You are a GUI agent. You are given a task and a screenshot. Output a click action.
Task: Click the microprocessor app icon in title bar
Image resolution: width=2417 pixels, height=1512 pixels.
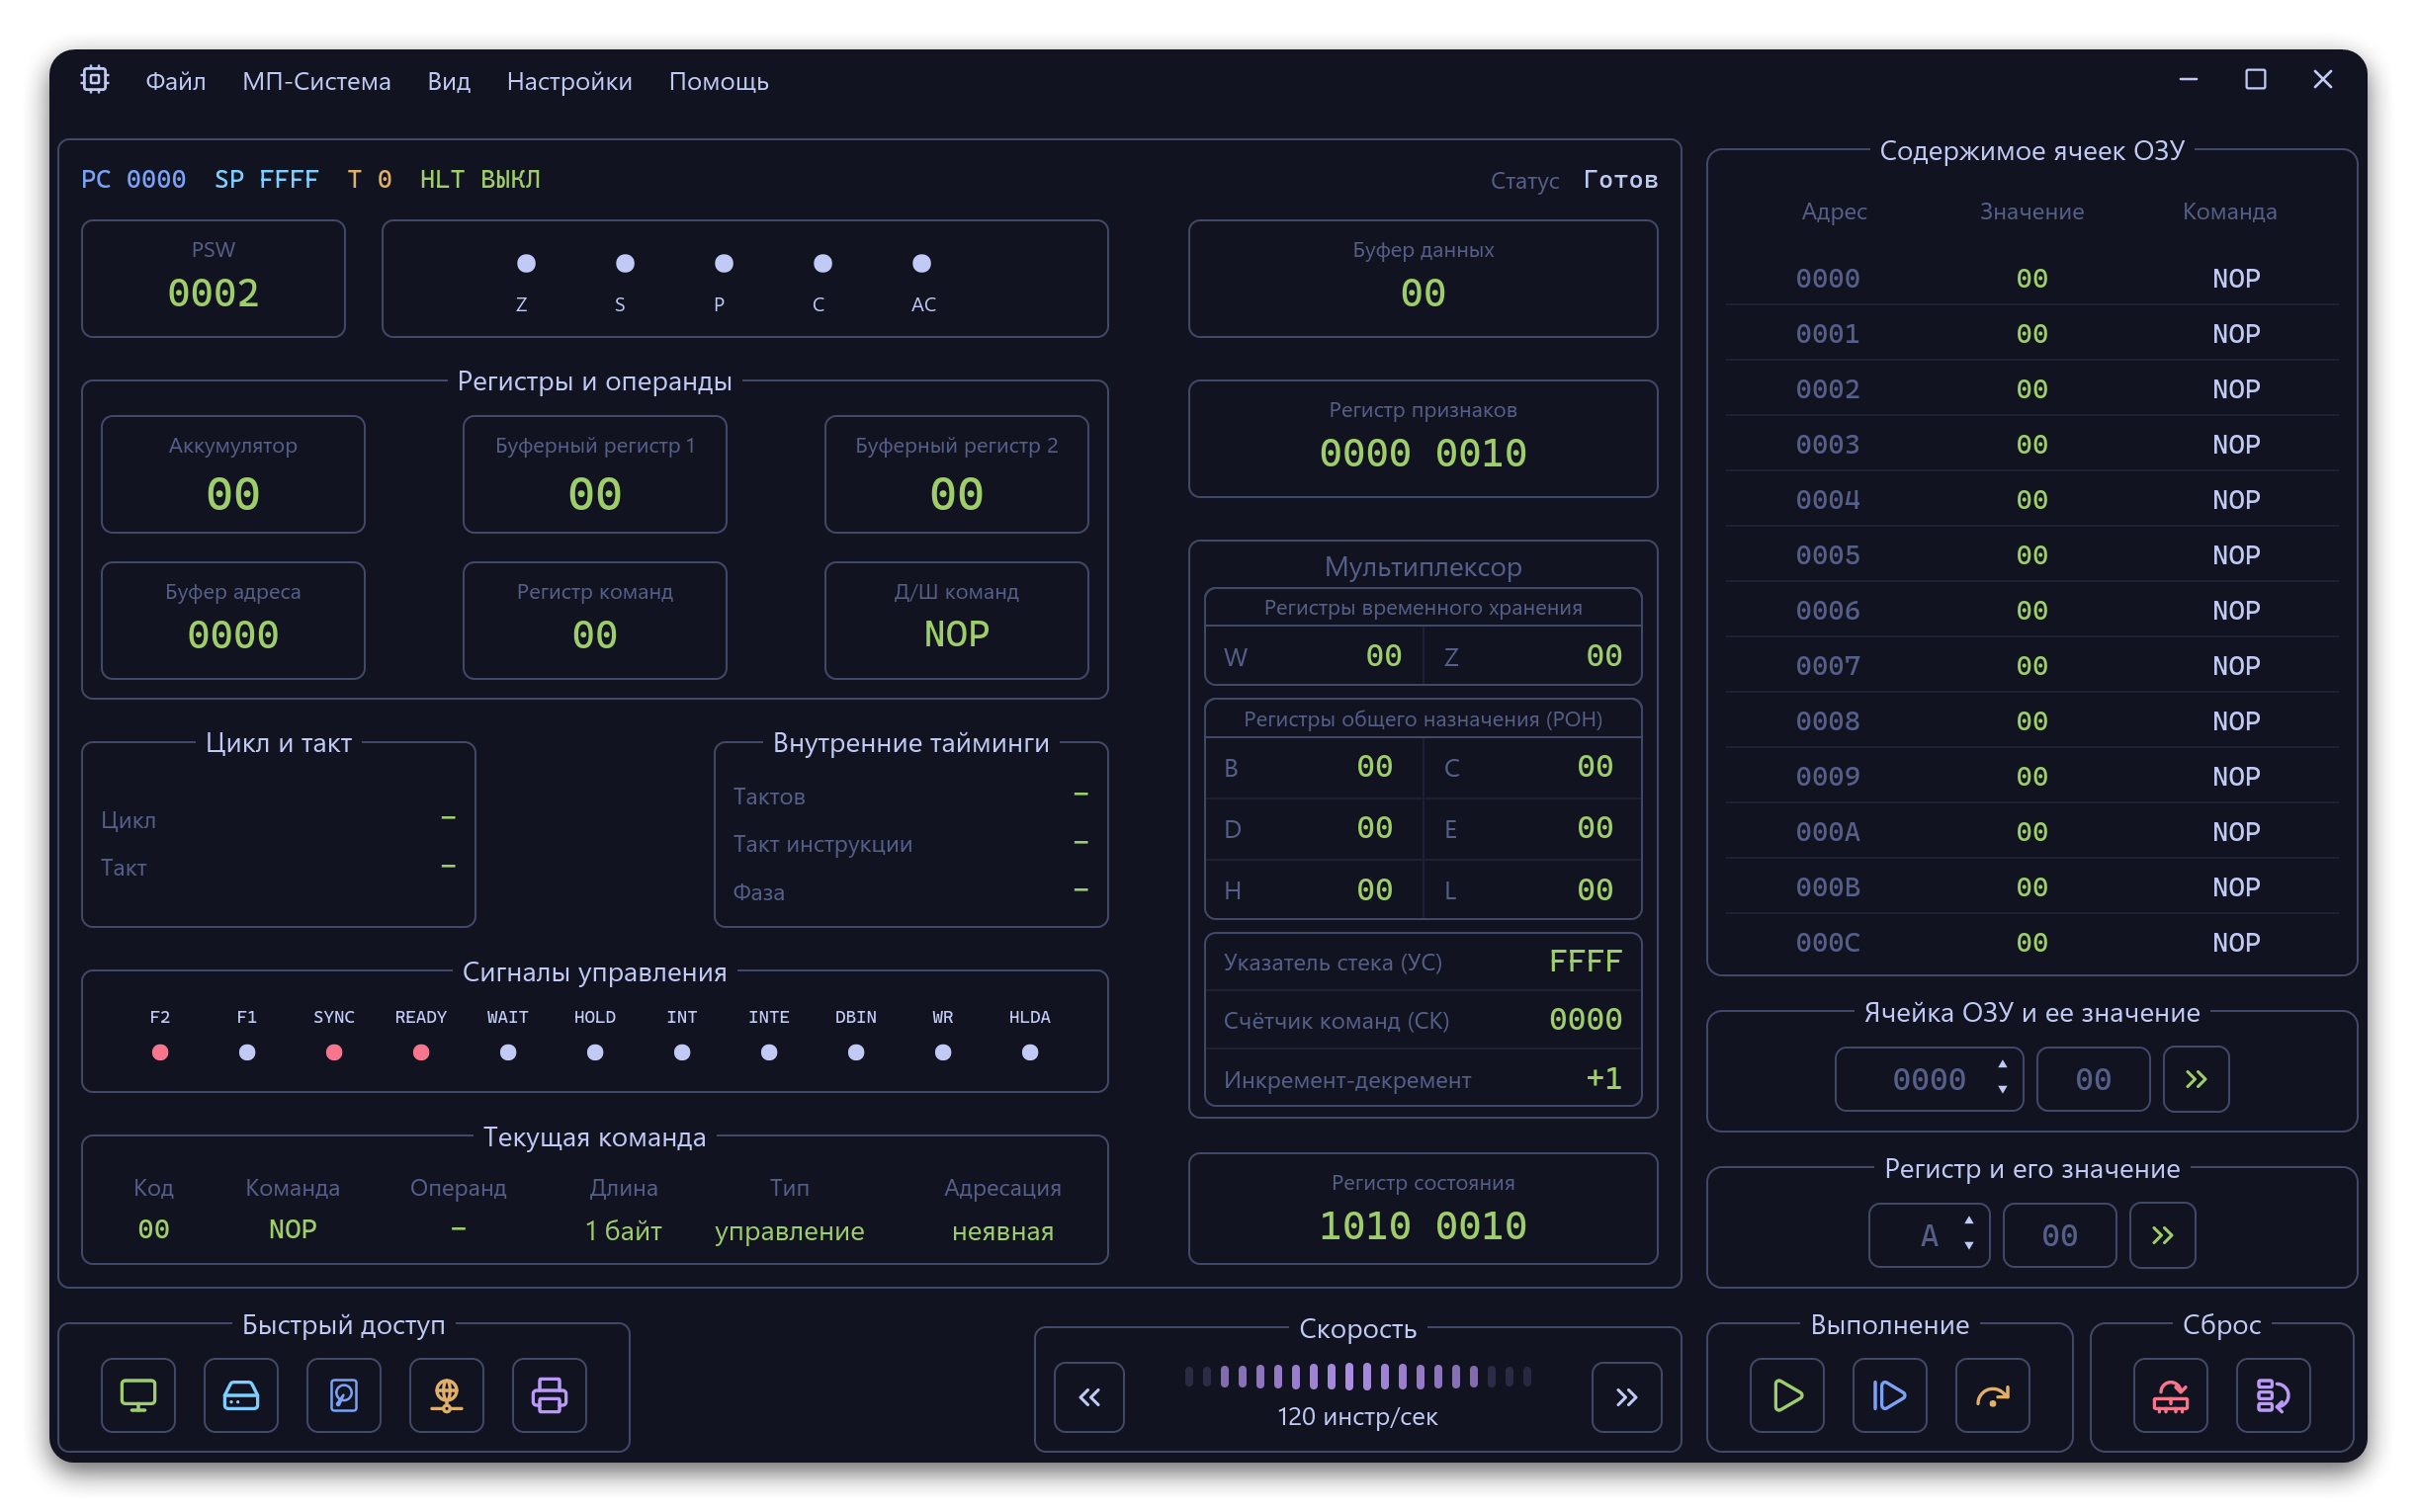coord(94,80)
